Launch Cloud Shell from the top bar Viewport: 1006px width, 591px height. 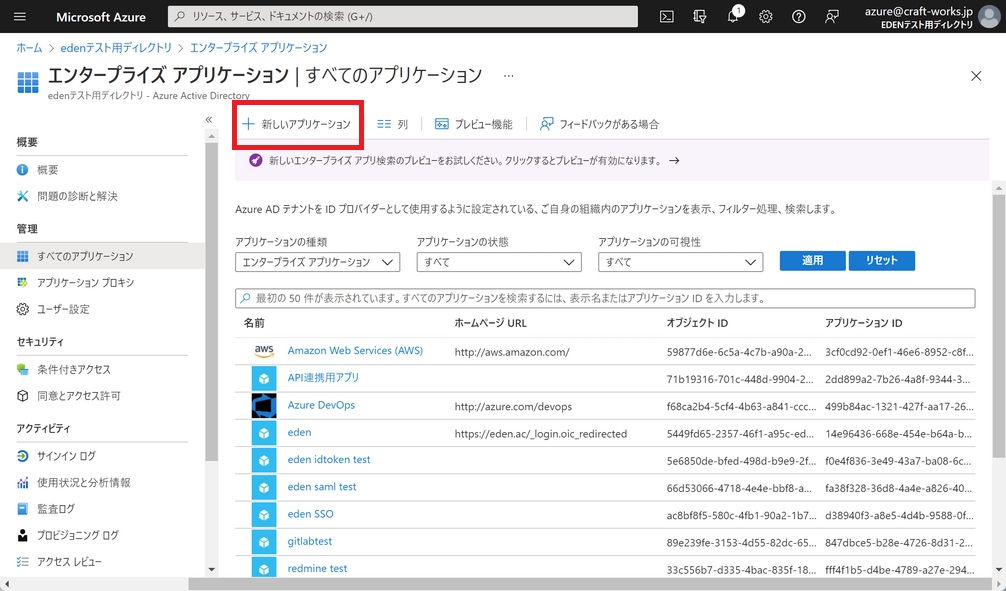[x=667, y=17]
